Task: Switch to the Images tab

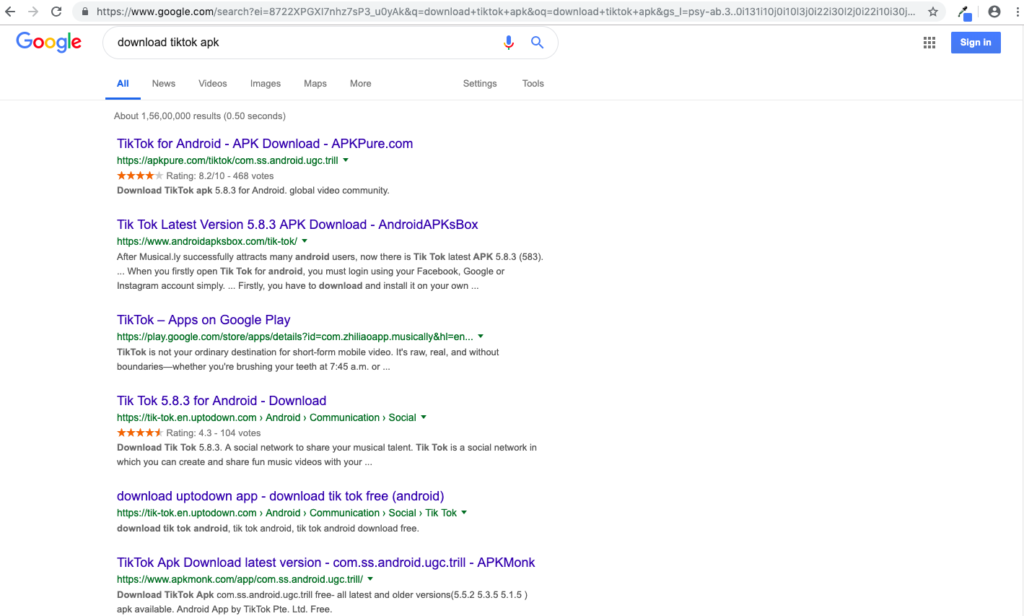Action: click(x=265, y=84)
